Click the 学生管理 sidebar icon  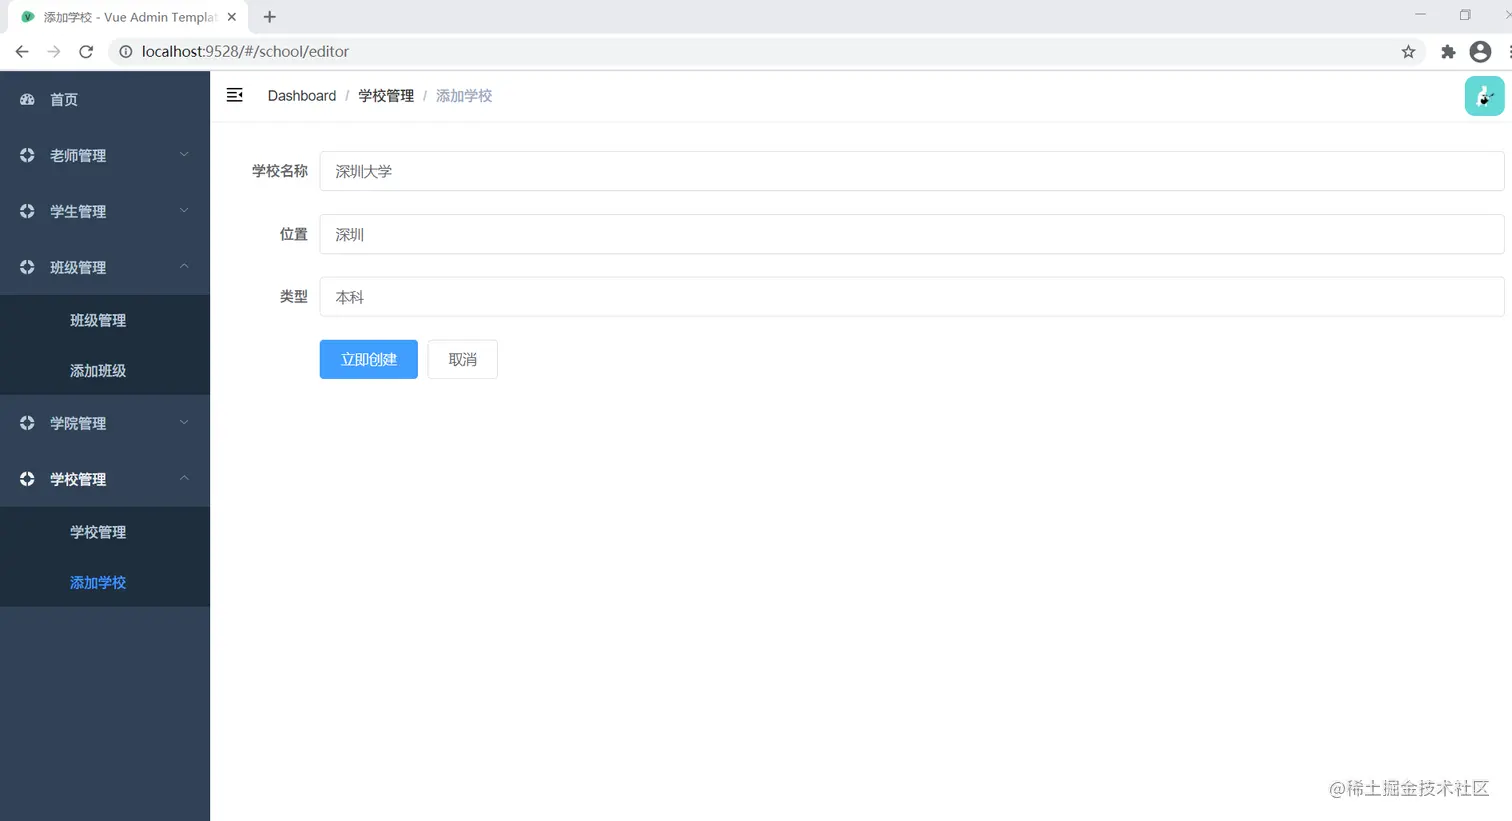pos(27,211)
